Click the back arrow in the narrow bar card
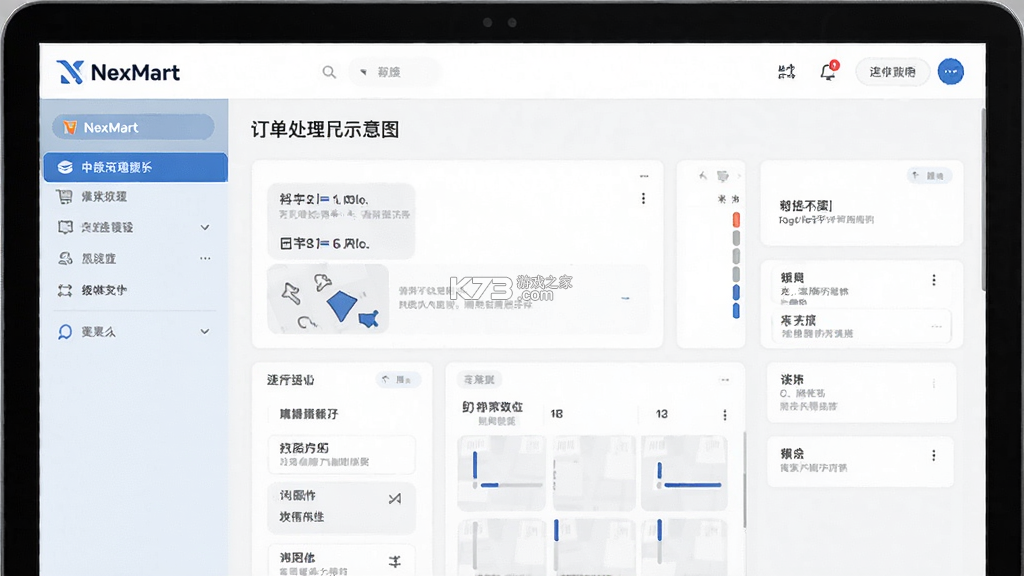1024x576 pixels. (x=703, y=176)
